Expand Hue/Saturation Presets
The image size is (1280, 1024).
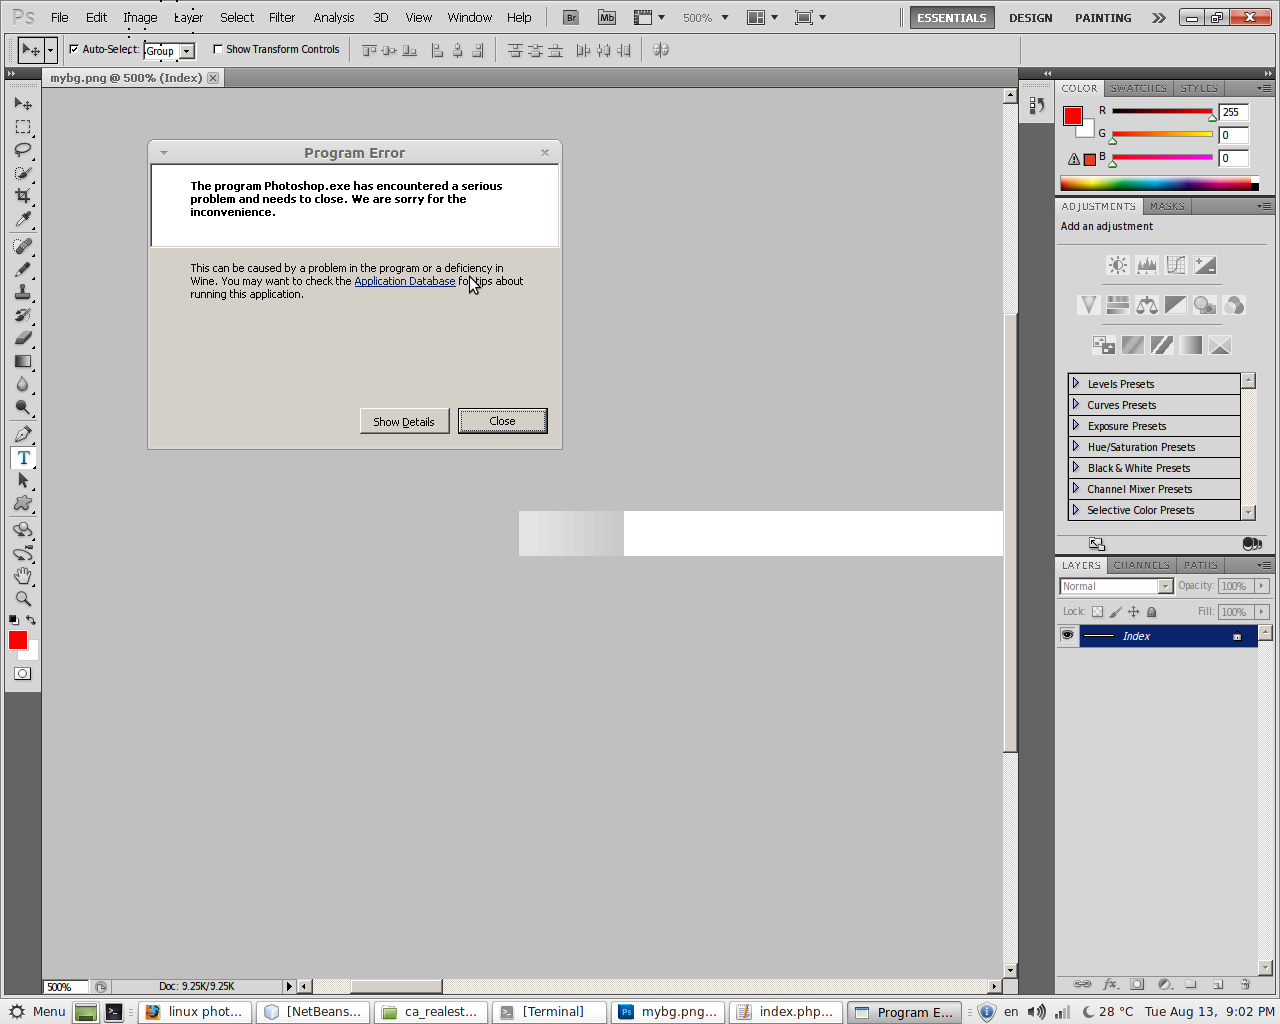[x=1076, y=447]
